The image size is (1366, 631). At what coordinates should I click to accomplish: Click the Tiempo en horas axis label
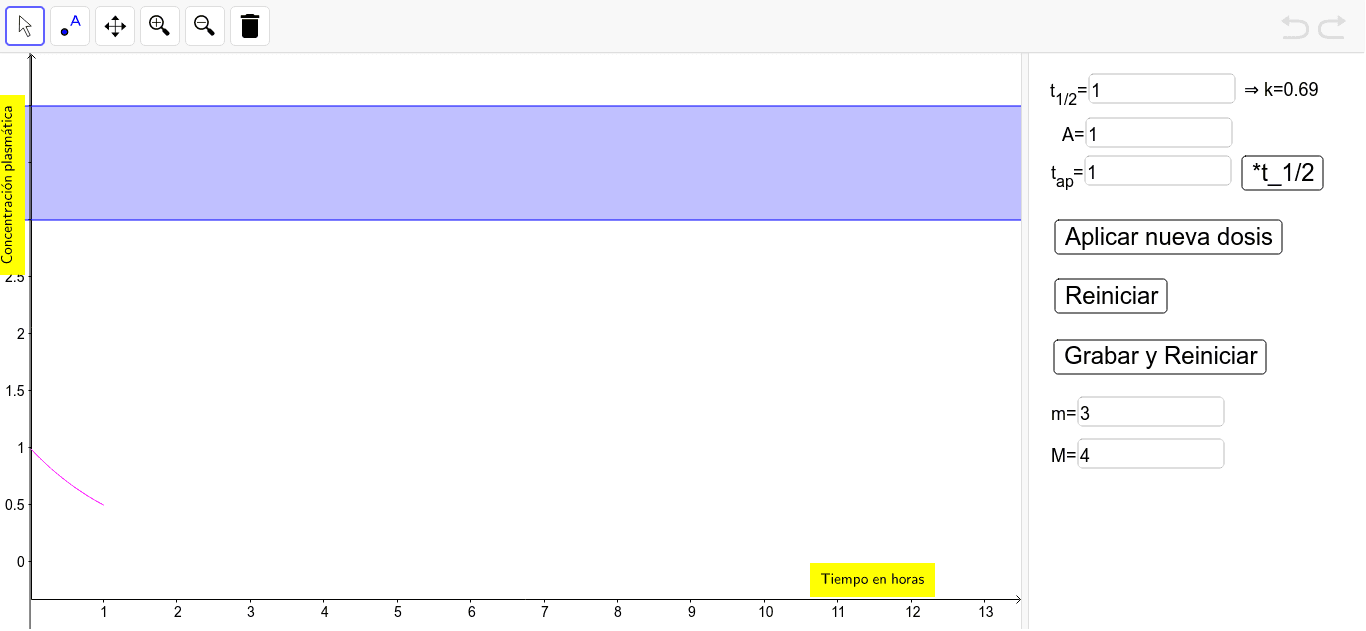point(872,579)
